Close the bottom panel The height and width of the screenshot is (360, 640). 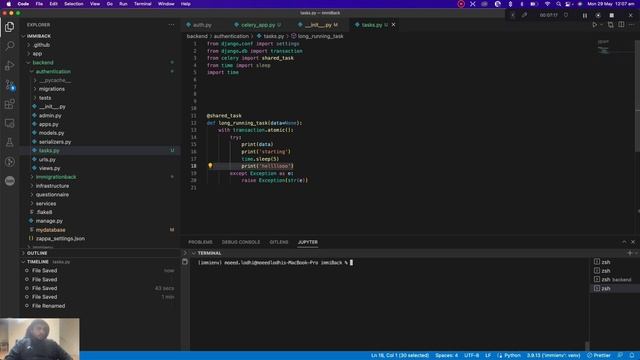point(633,242)
